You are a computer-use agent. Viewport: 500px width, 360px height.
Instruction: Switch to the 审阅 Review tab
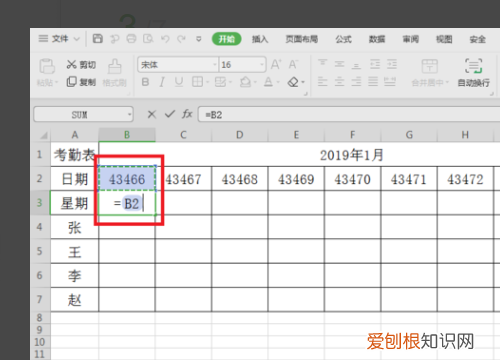(x=410, y=39)
